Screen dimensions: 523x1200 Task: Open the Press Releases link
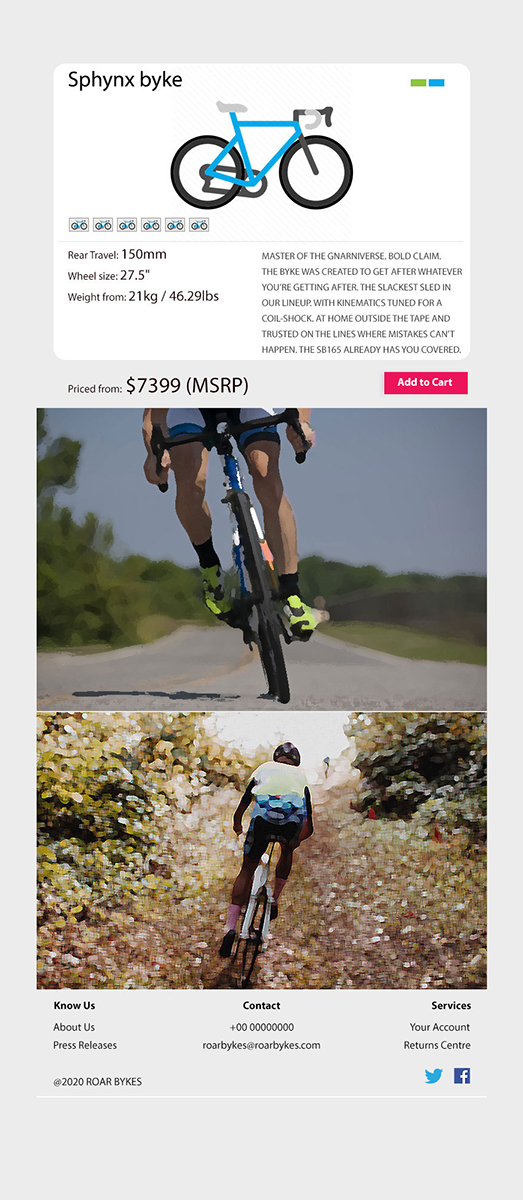[85, 1045]
